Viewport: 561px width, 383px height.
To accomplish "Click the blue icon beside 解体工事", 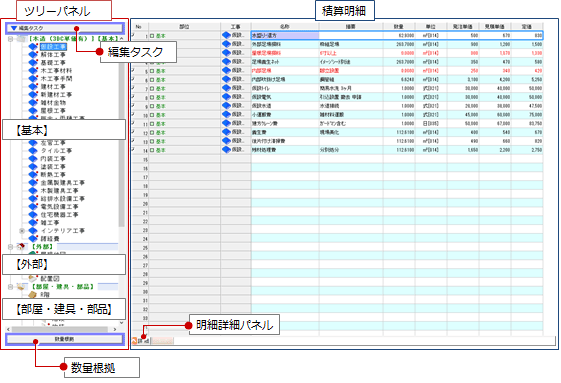I will (33, 54).
